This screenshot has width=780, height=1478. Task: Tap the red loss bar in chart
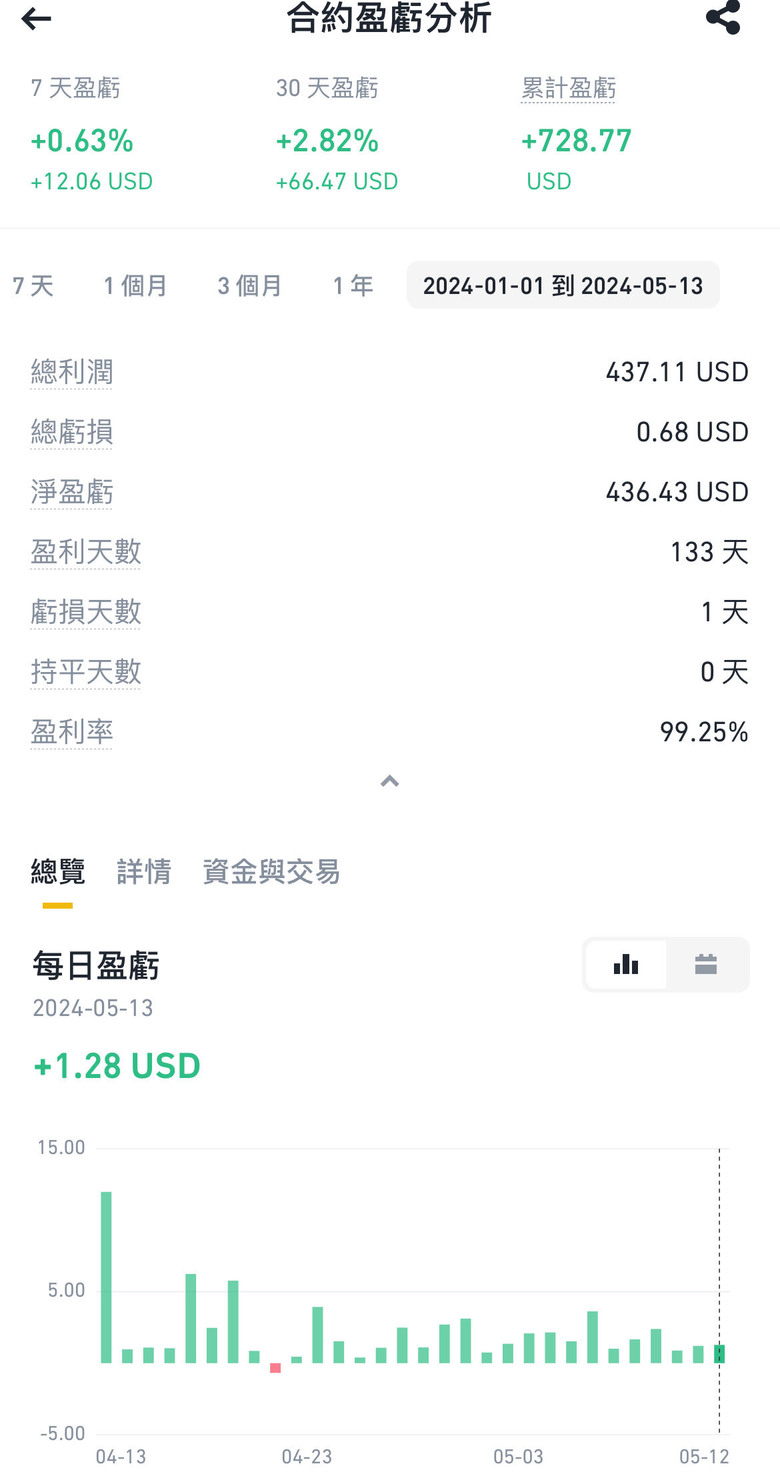[275, 1367]
